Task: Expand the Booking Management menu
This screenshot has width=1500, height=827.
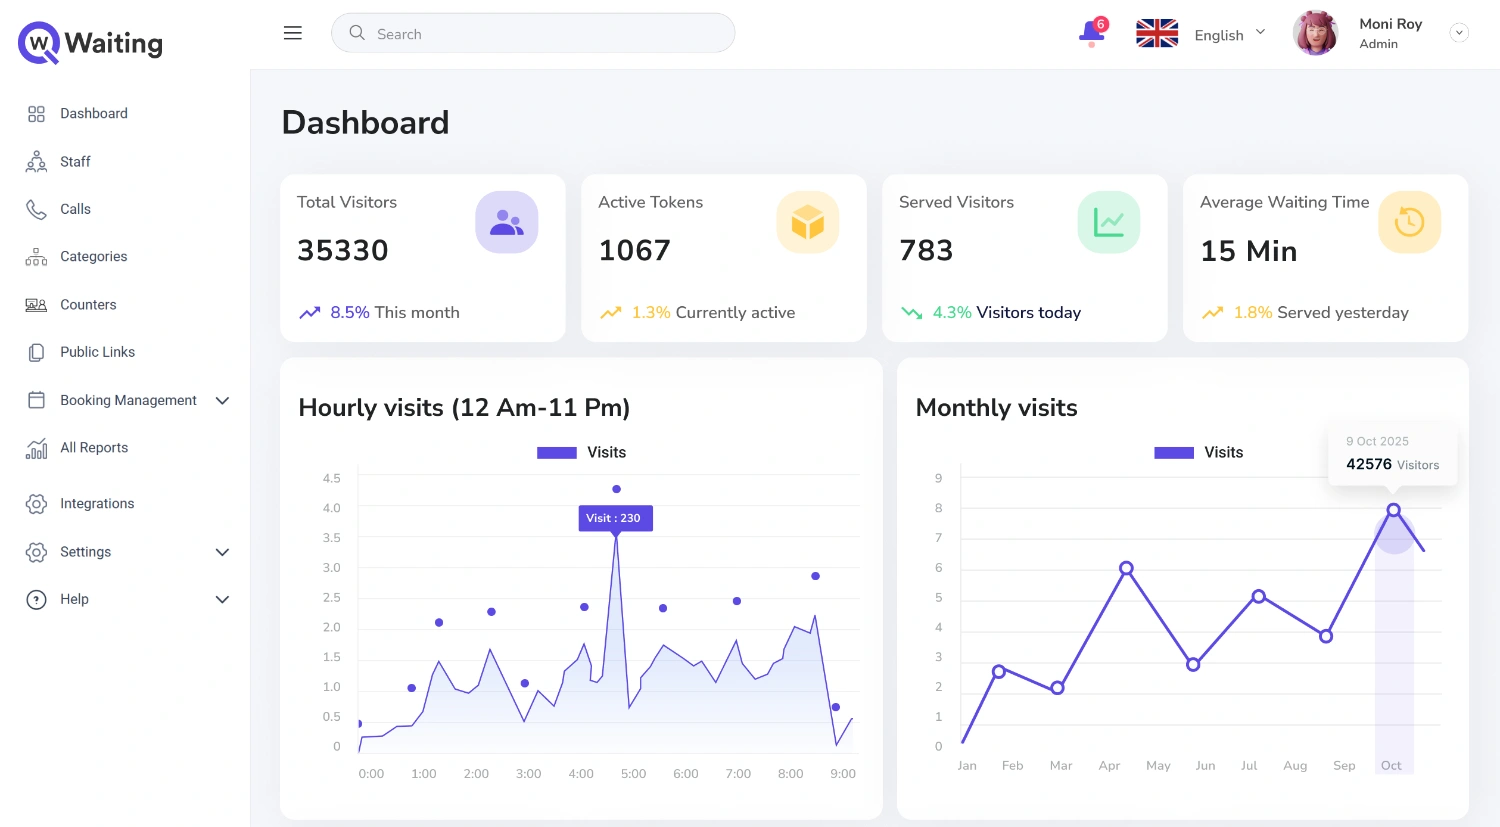Action: pyautogui.click(x=222, y=400)
